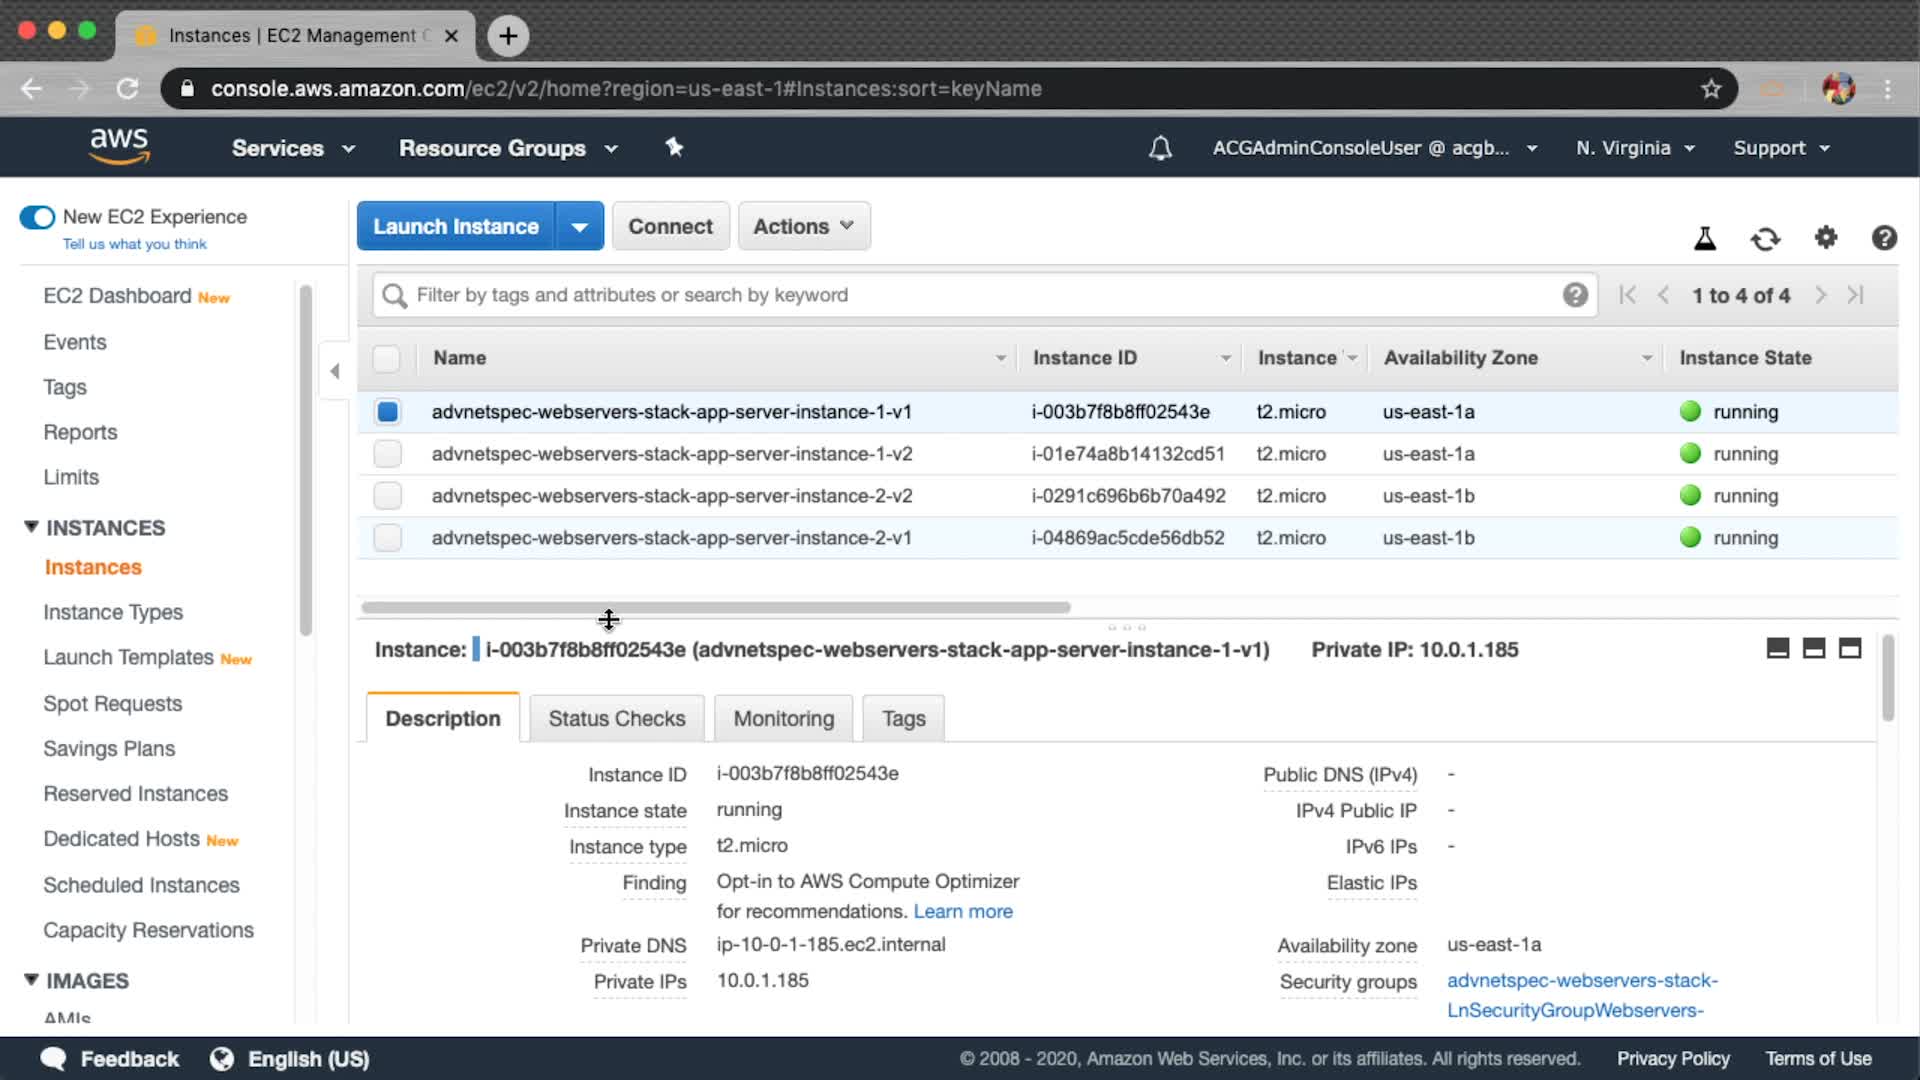Toggle the New EC2 Experience switch
The width and height of the screenshot is (1920, 1080).
tap(37, 217)
